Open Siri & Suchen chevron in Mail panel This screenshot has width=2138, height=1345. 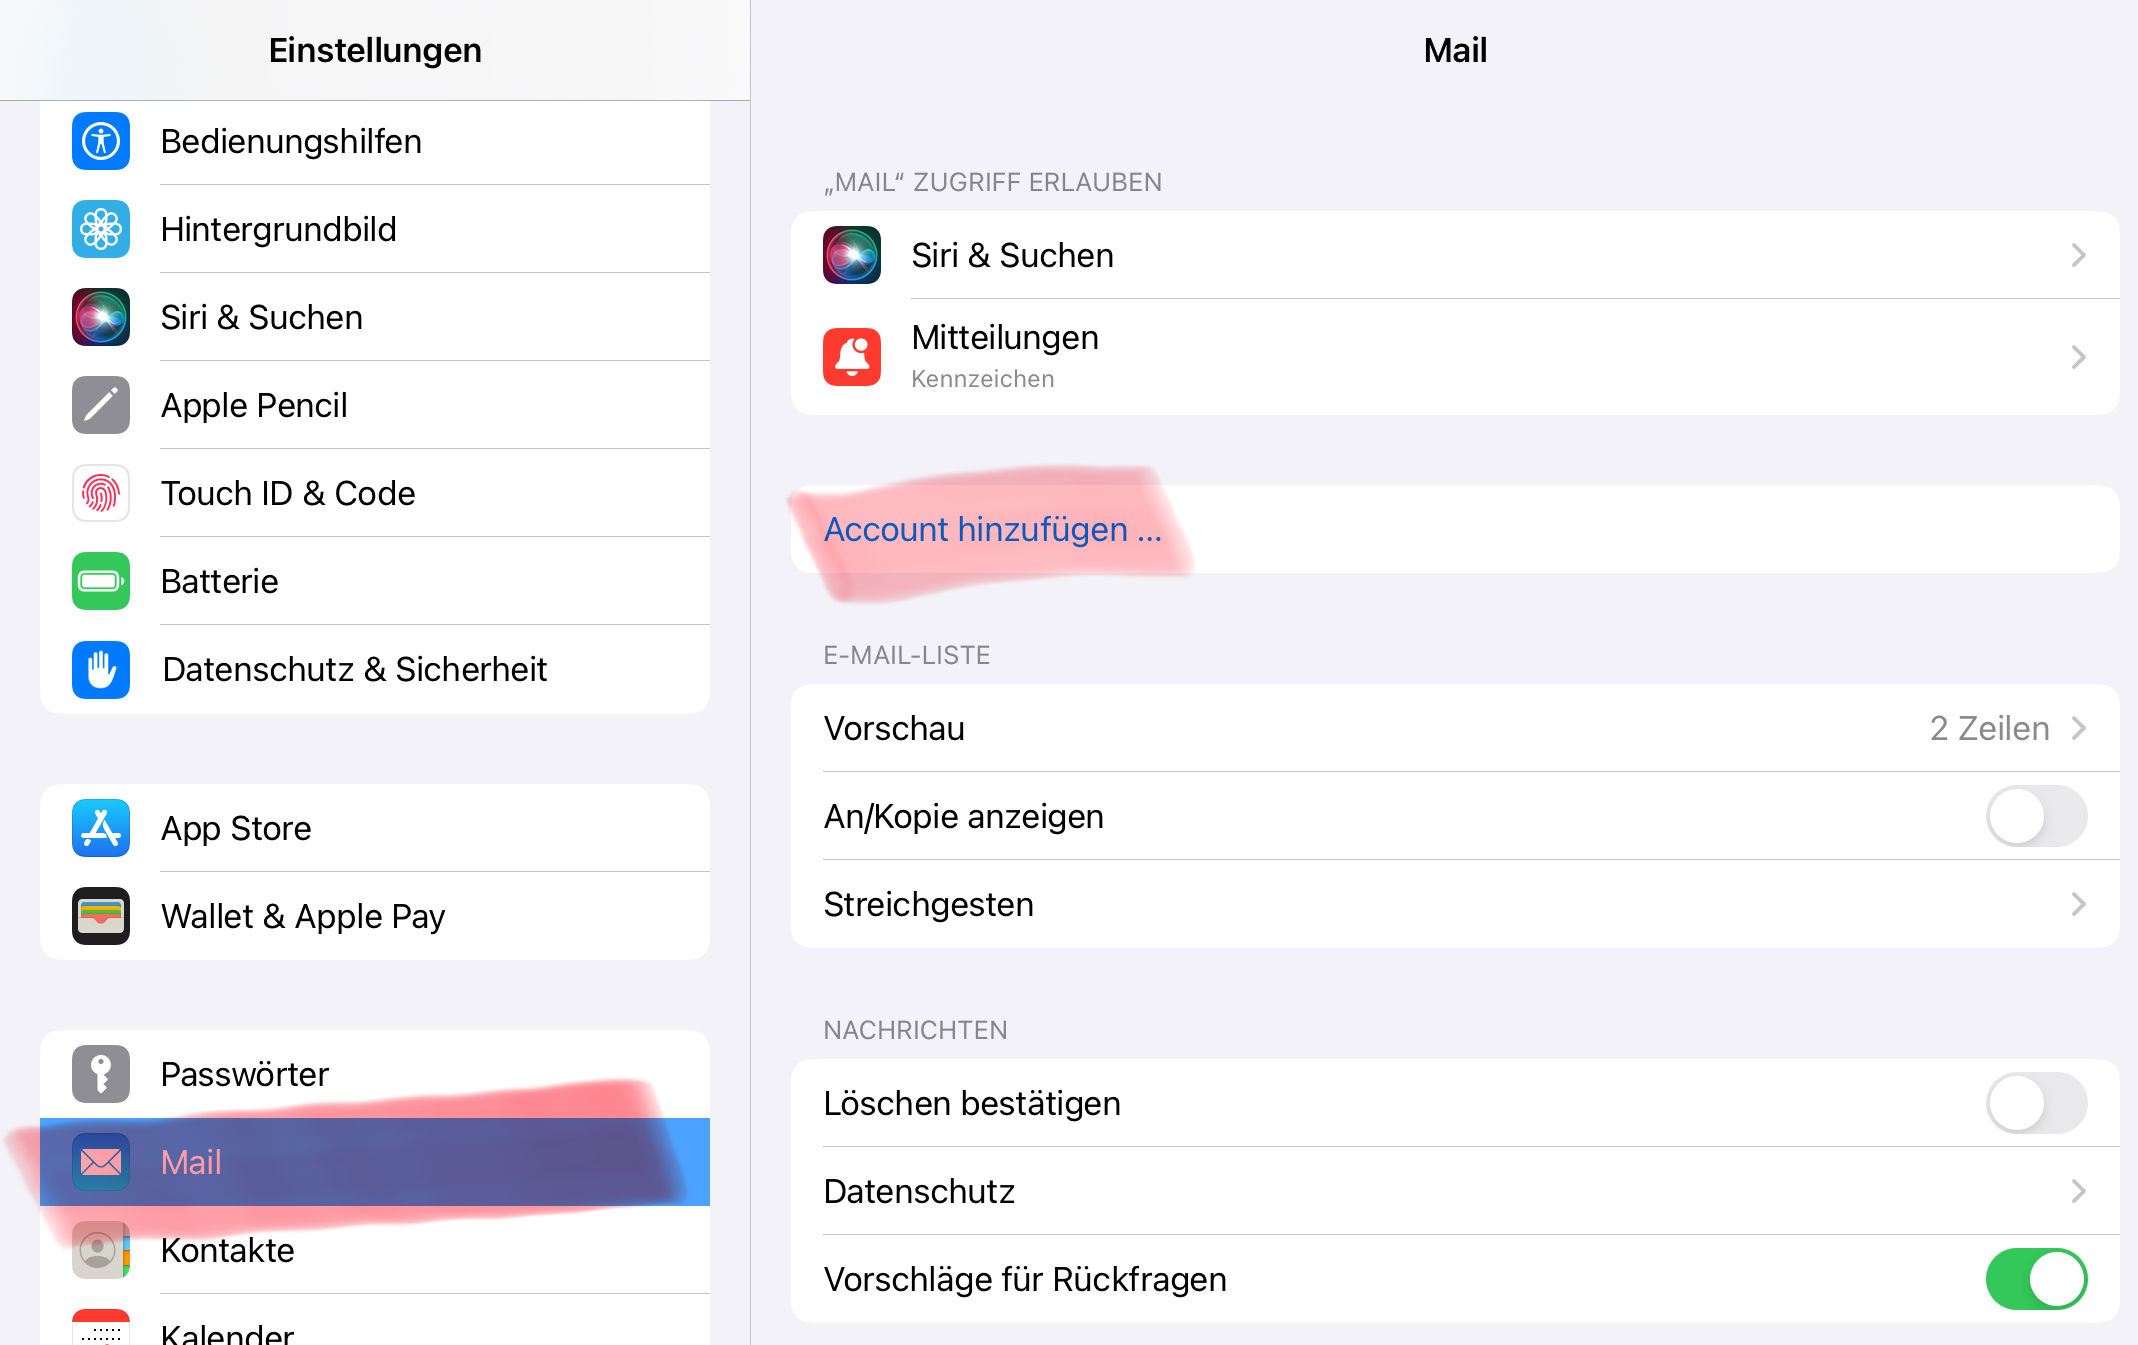[x=2079, y=255]
